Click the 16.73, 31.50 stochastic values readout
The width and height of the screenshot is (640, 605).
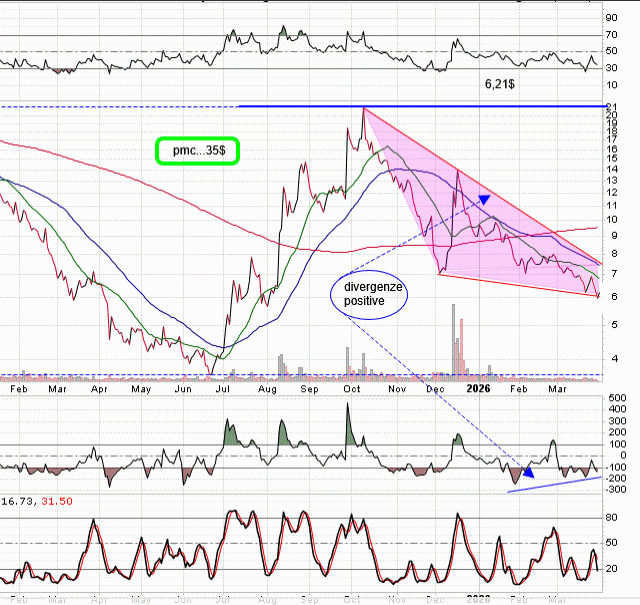pos(38,501)
